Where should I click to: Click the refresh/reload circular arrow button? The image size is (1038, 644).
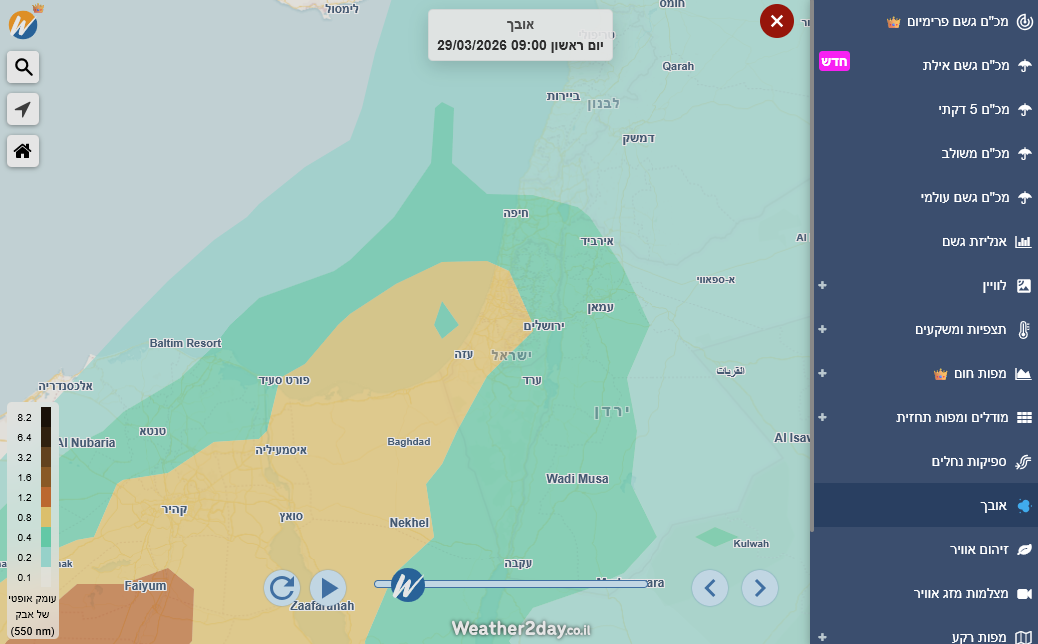282,587
